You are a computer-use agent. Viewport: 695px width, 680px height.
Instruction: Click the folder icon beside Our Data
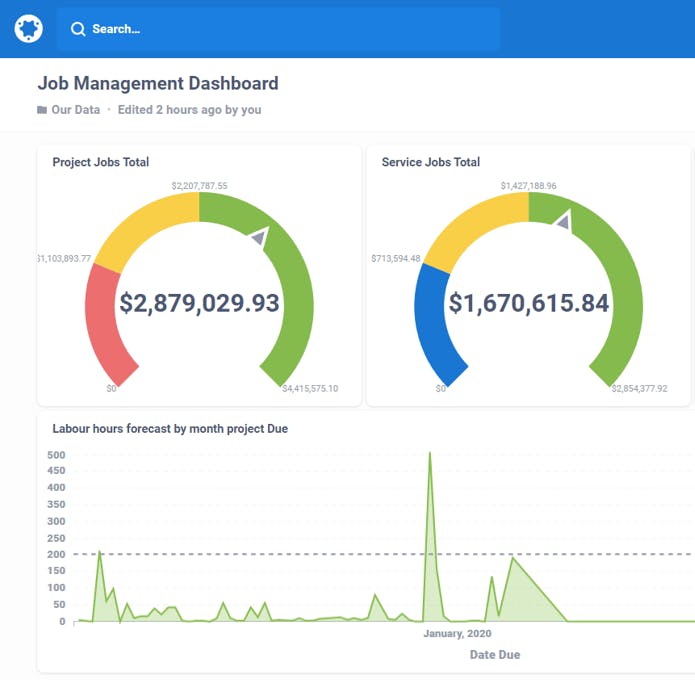click(42, 110)
